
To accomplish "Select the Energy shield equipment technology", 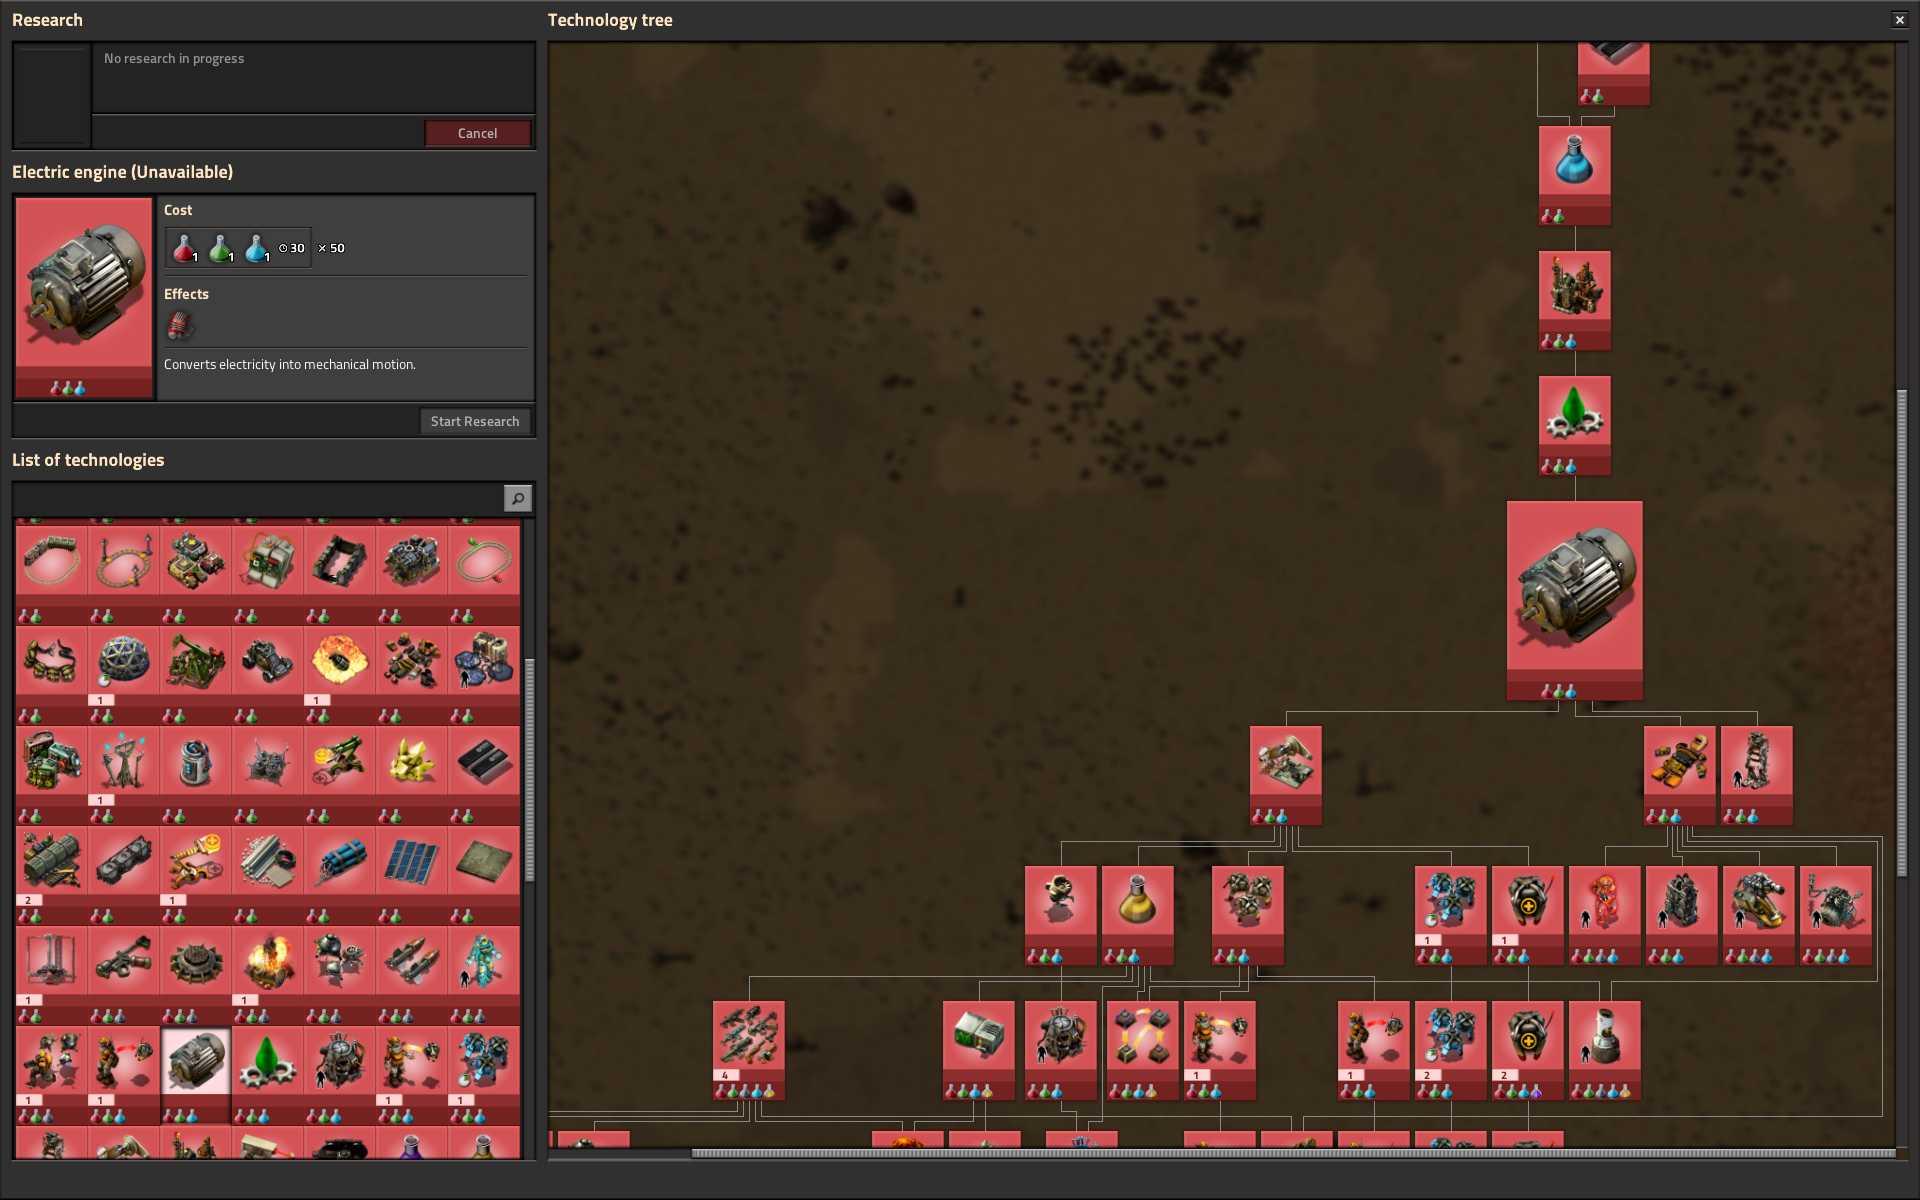I will click(x=484, y=975).
